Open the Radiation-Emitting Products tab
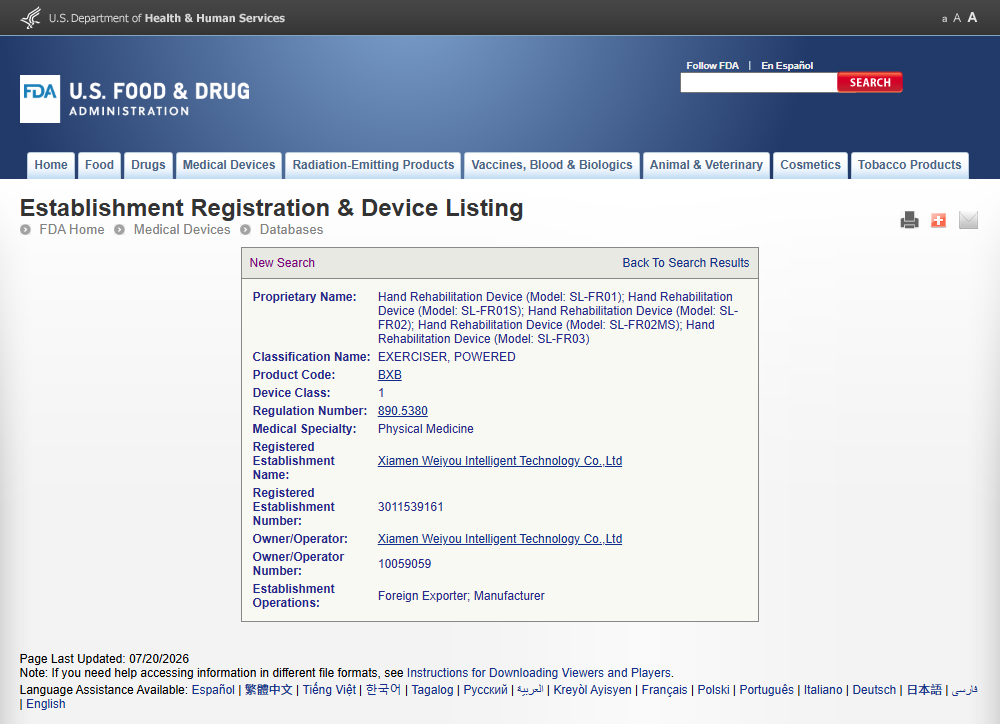 coord(373,165)
